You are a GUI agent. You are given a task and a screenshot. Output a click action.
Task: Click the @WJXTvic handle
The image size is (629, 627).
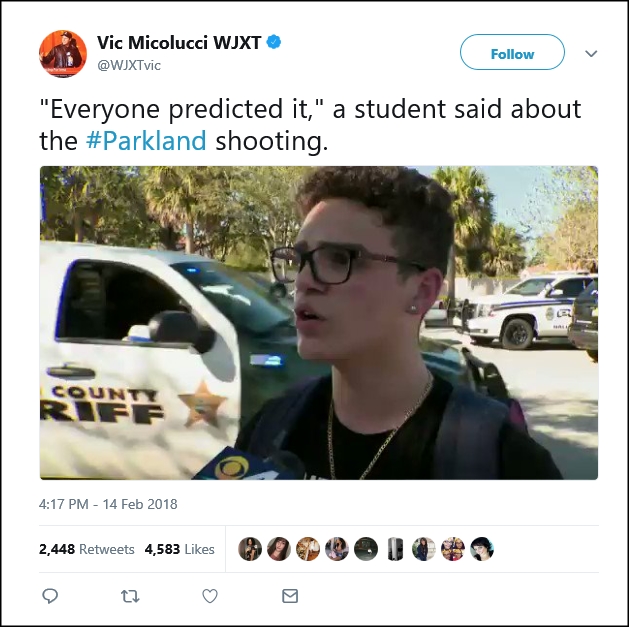tap(129, 65)
